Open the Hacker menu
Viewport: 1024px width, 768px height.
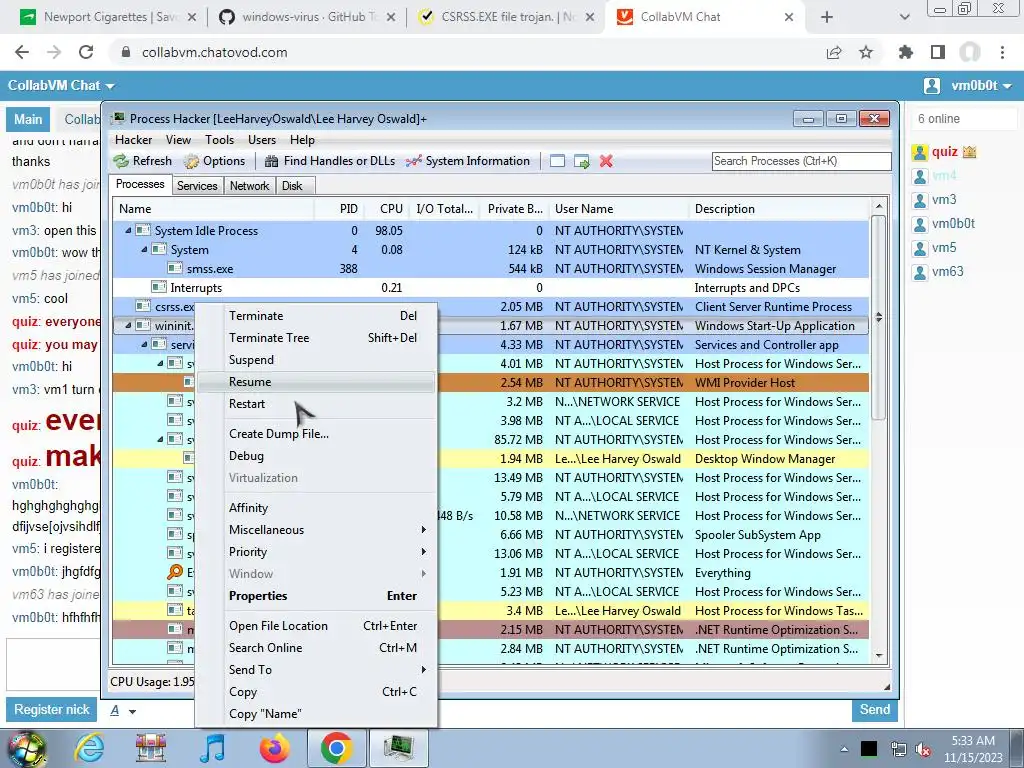(x=133, y=140)
